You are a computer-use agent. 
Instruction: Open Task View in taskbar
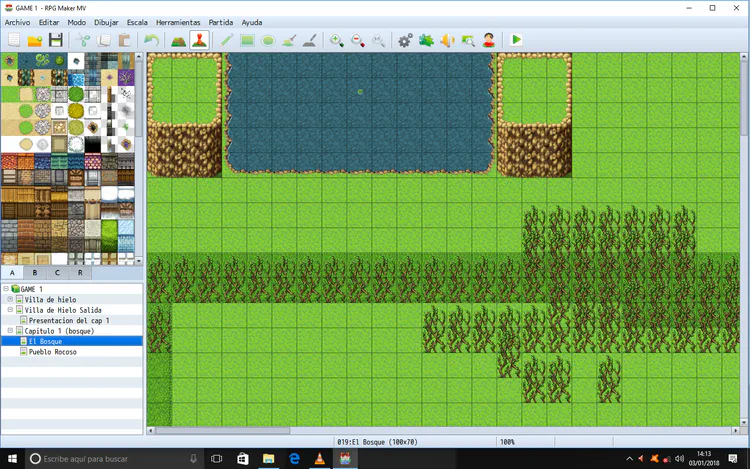(216, 459)
